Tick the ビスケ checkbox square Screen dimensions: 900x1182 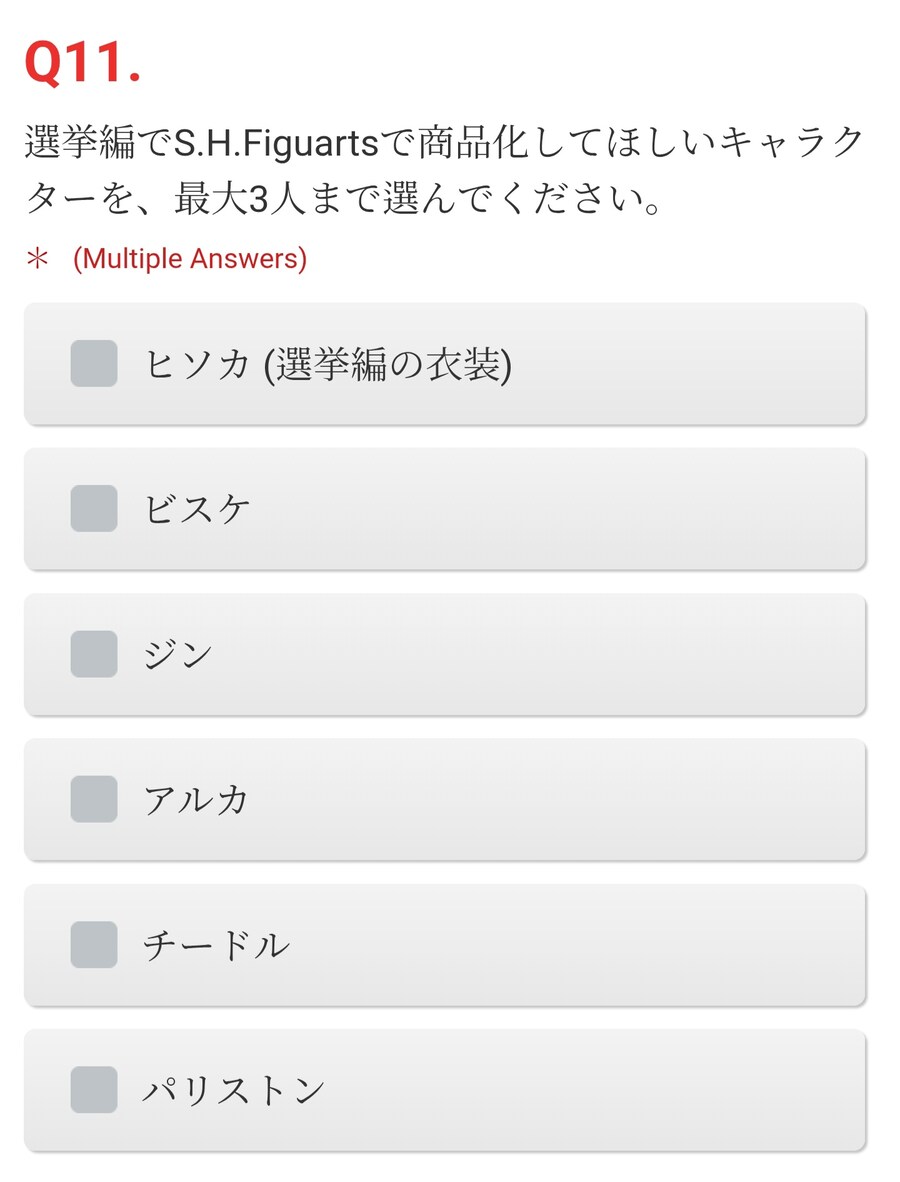point(94,508)
